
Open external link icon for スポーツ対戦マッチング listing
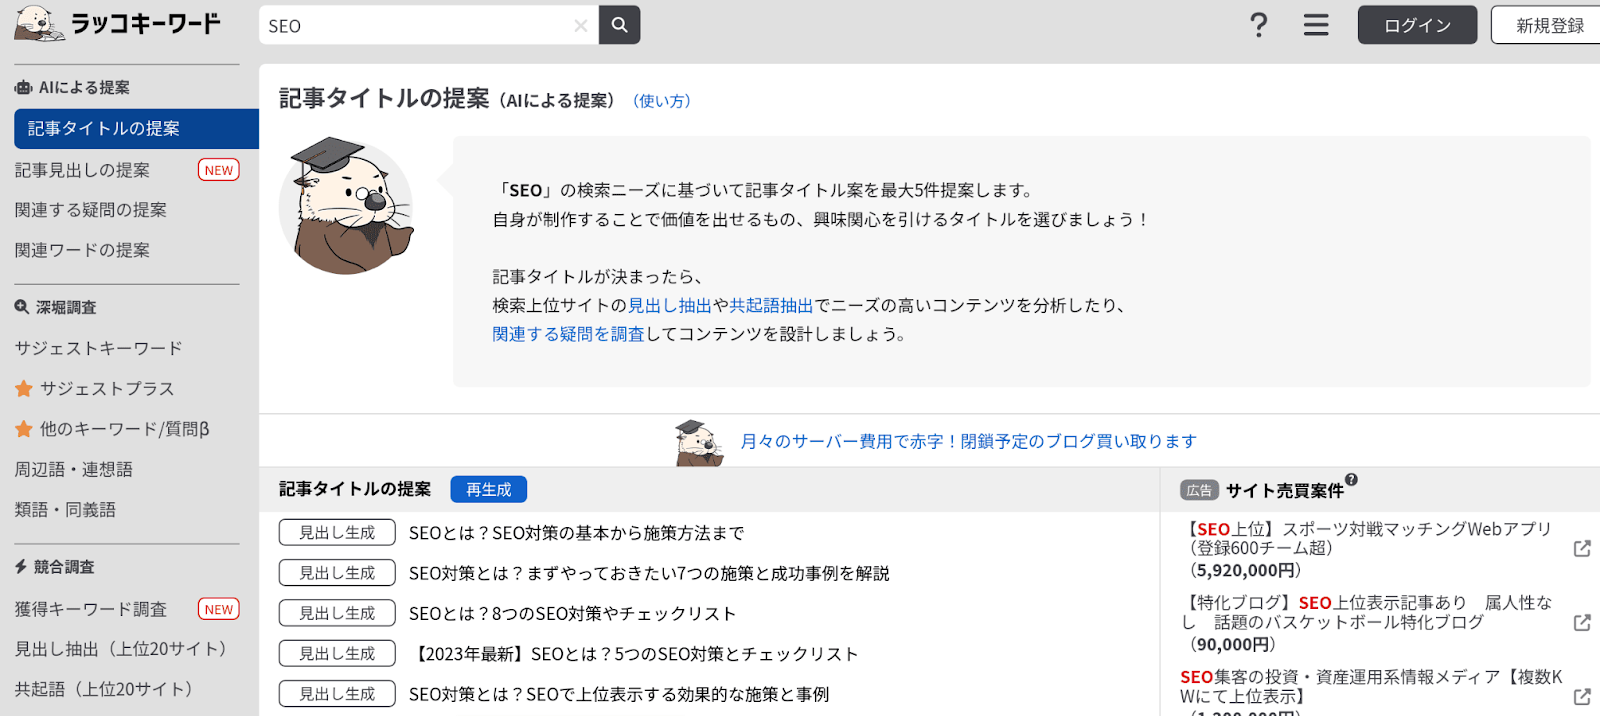(1582, 548)
